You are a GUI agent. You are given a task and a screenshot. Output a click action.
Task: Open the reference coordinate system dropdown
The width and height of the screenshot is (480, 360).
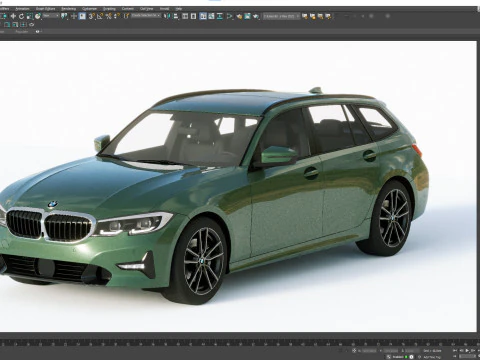pos(51,16)
